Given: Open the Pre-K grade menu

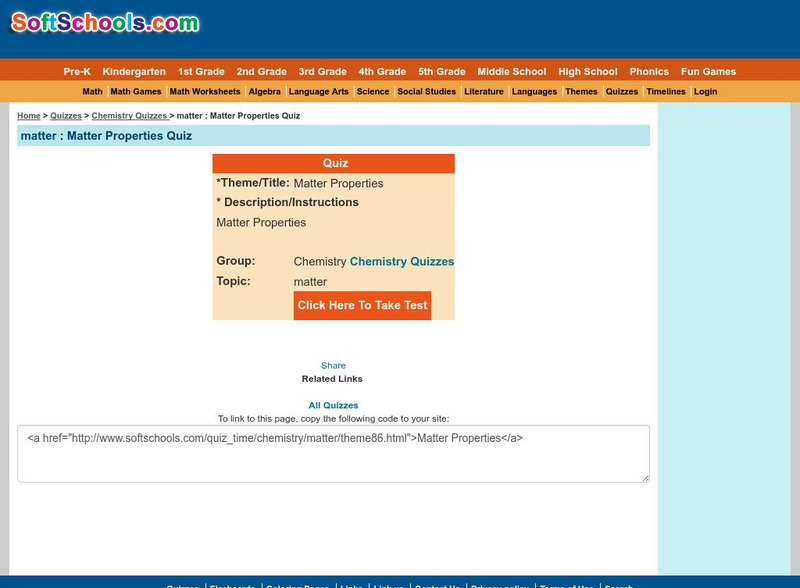Looking at the screenshot, I should (77, 71).
